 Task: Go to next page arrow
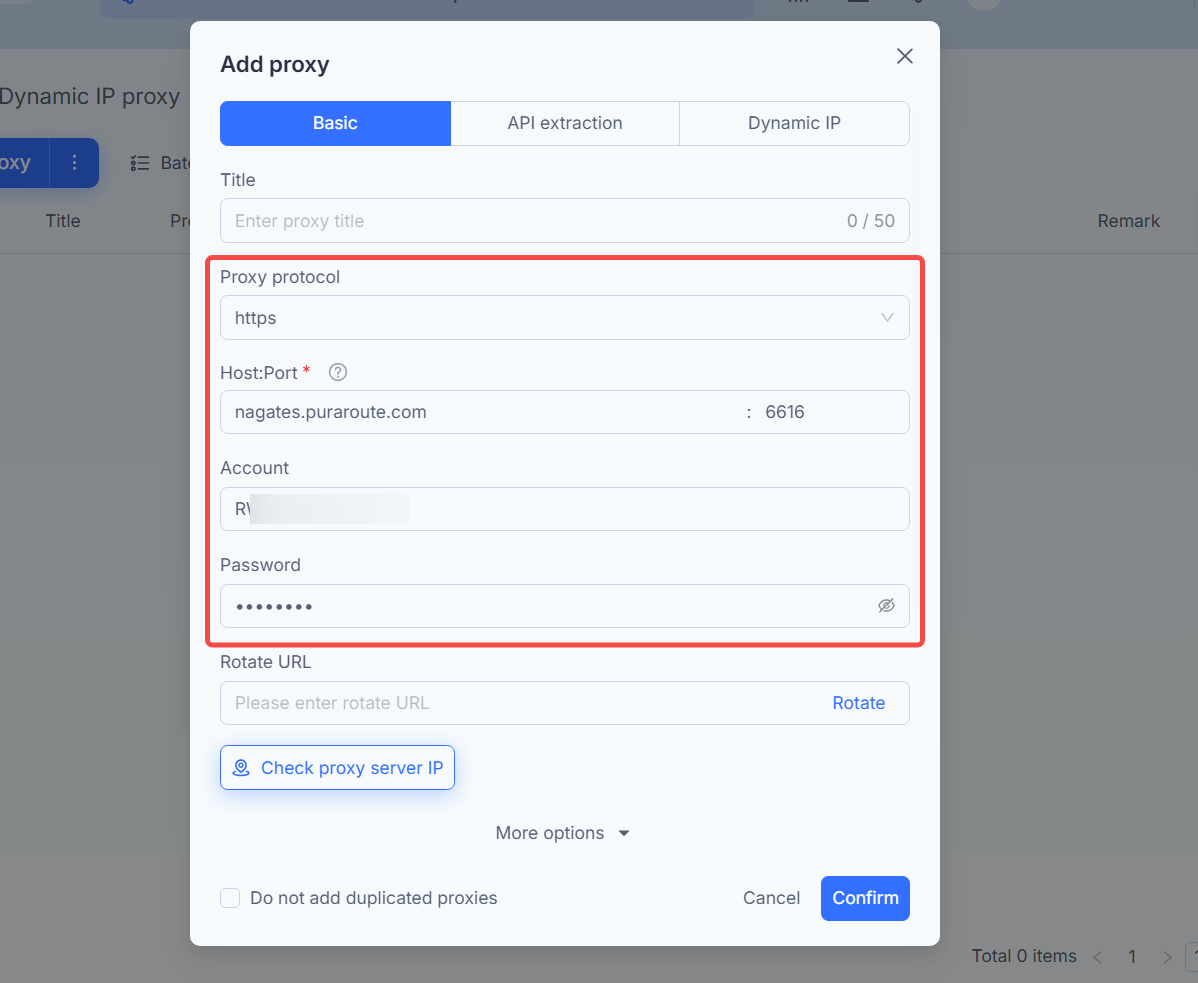(x=1167, y=956)
